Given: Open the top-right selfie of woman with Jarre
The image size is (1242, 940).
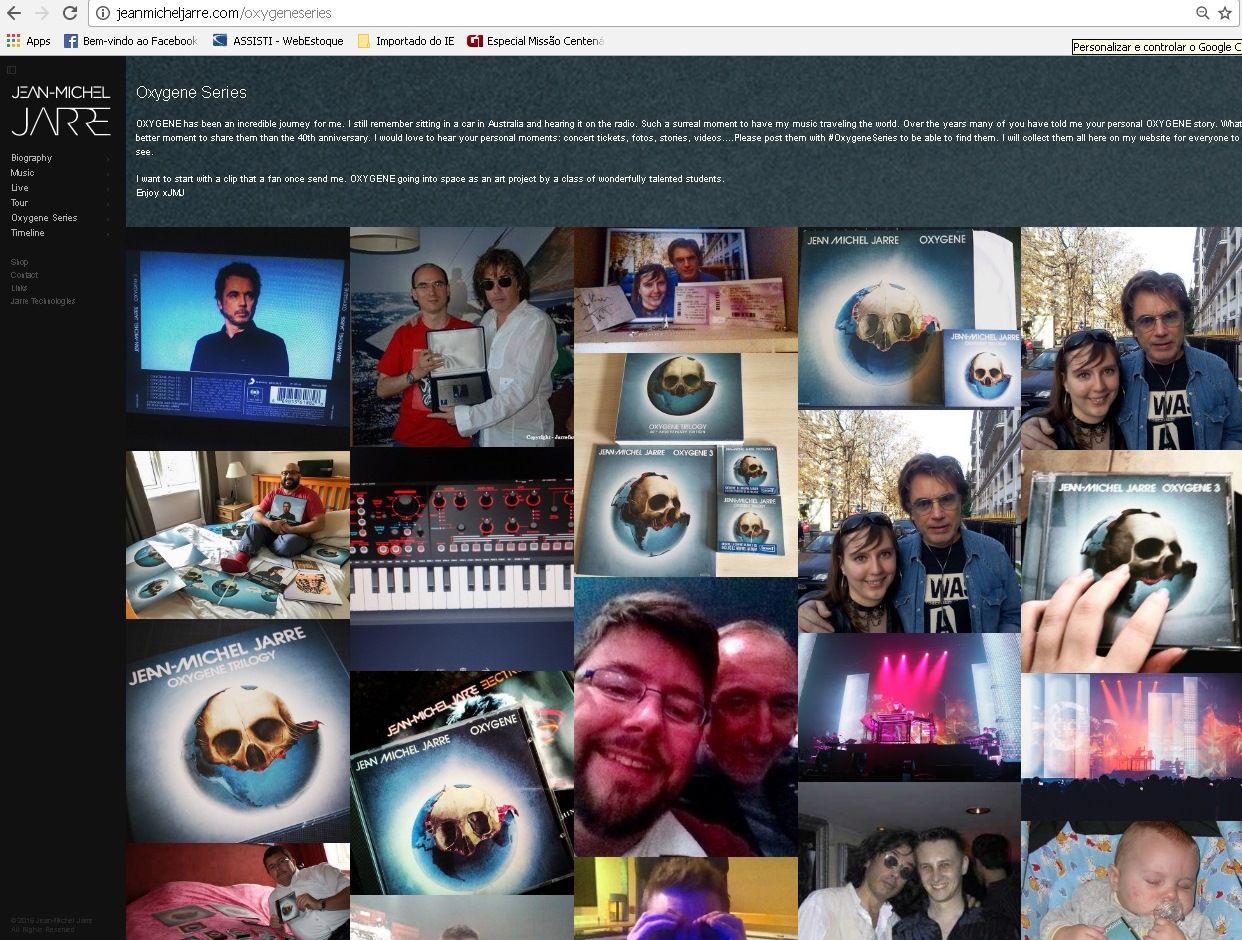Looking at the screenshot, I should pyautogui.click(x=1131, y=339).
